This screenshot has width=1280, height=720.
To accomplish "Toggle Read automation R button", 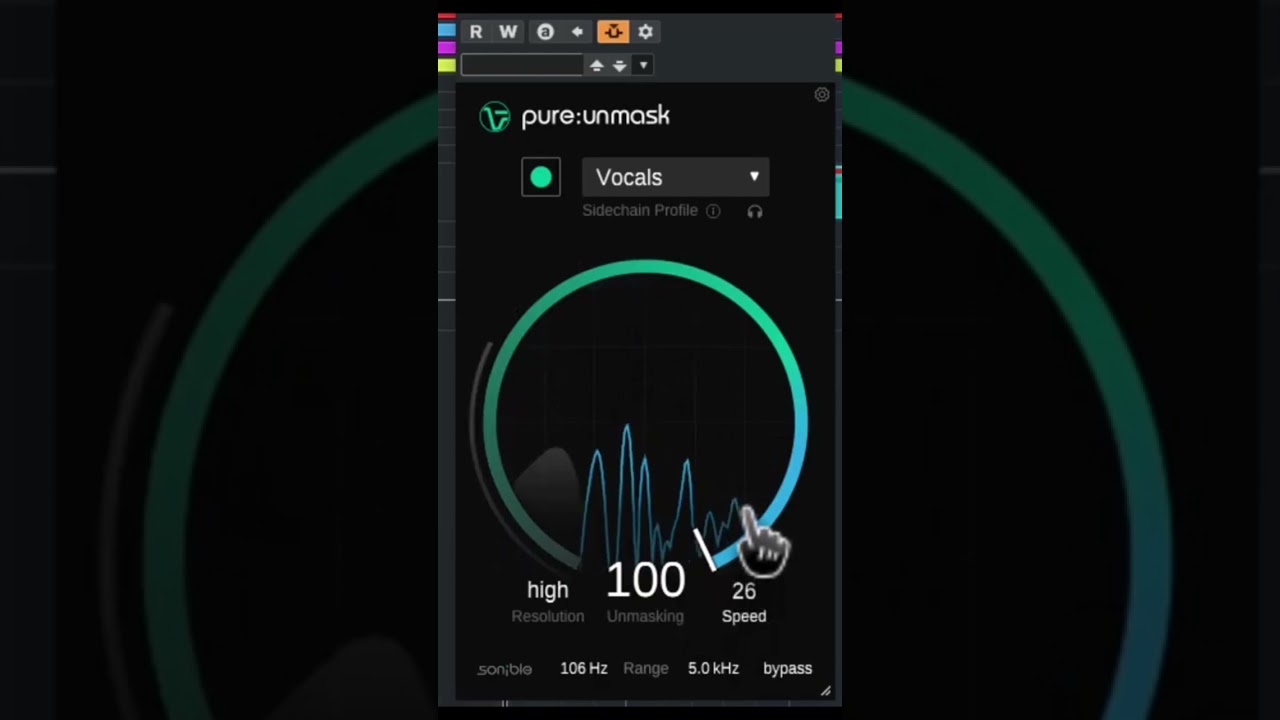I will 476,32.
